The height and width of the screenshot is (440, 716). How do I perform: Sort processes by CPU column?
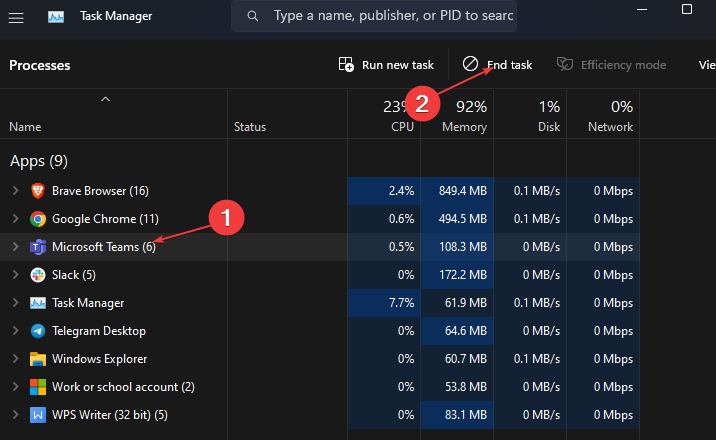[400, 127]
